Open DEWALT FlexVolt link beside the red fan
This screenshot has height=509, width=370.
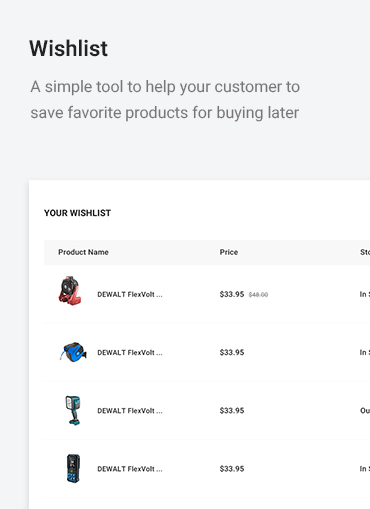coord(130,294)
